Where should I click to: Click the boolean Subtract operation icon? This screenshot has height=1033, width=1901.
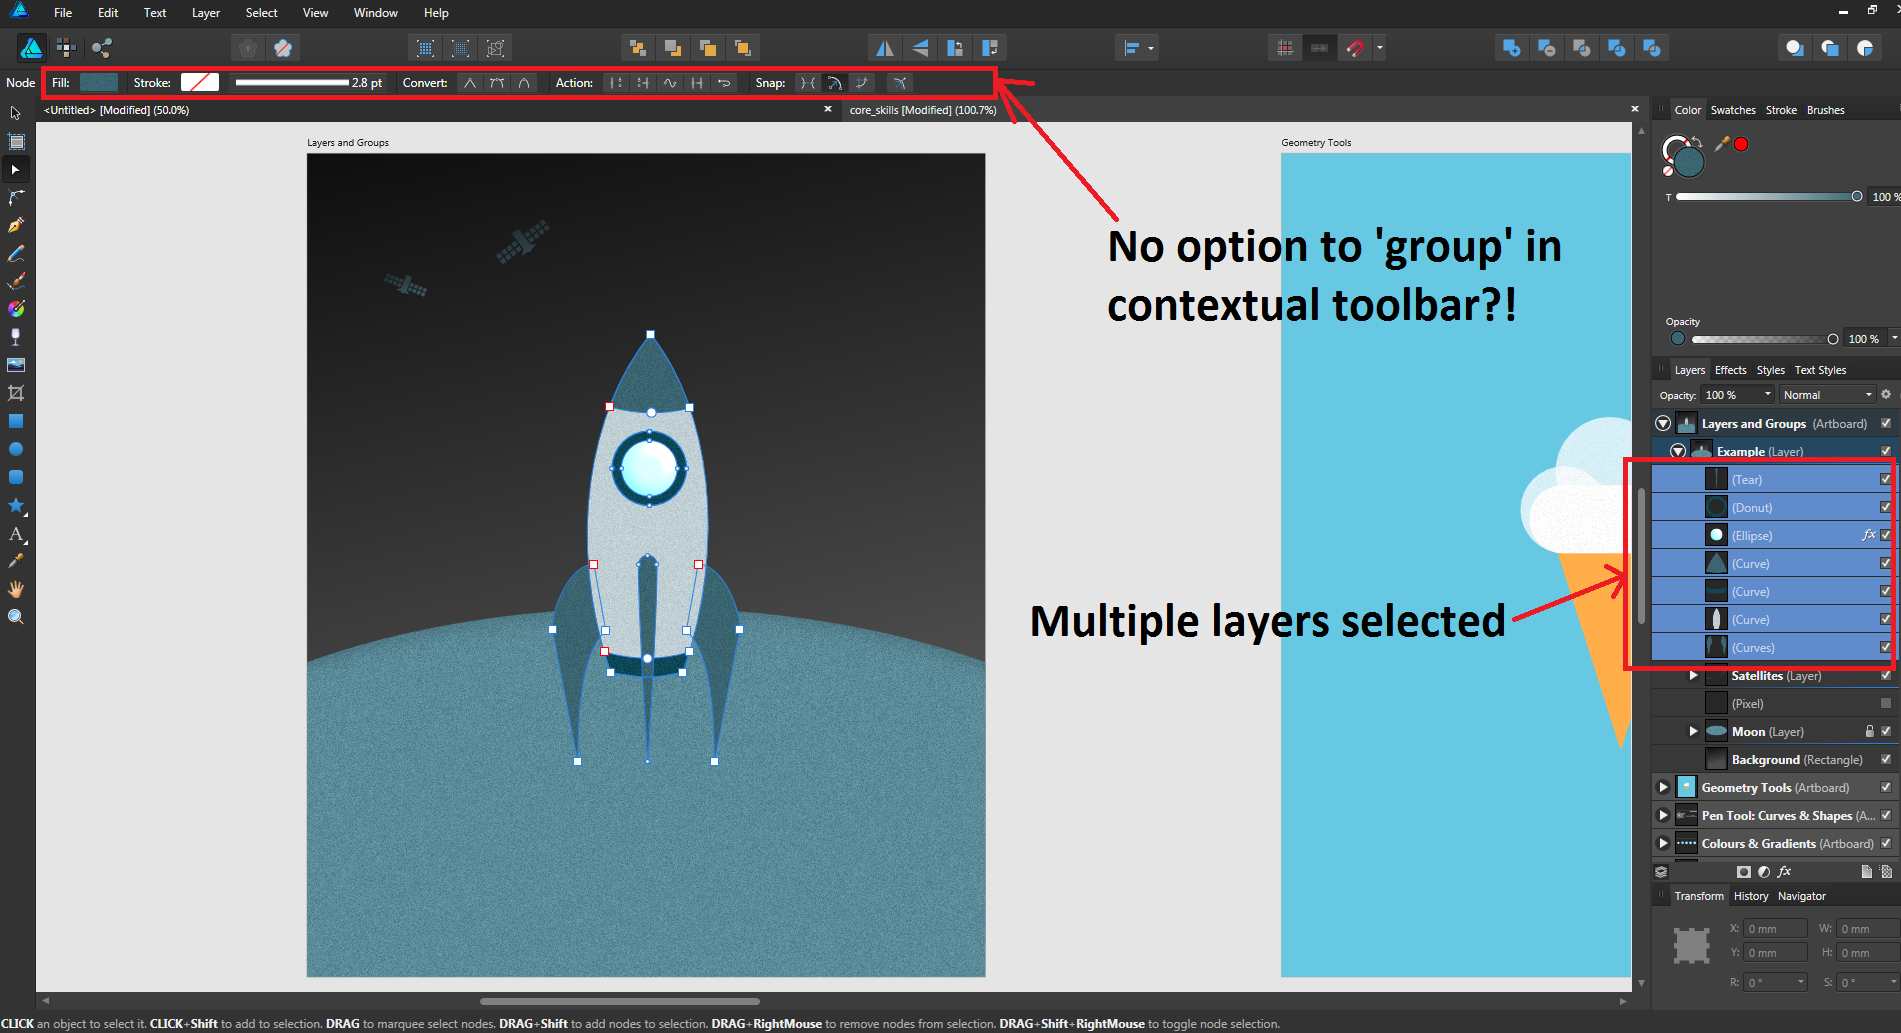(x=1546, y=47)
